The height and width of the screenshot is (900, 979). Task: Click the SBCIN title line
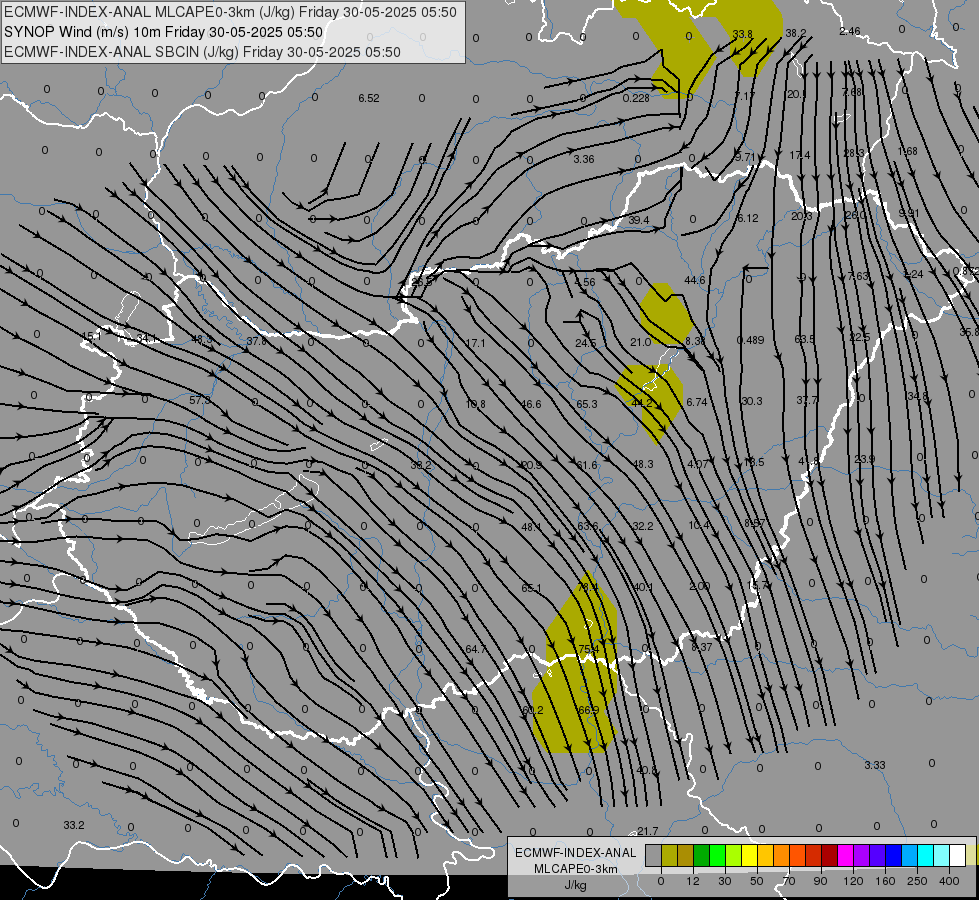click(x=202, y=52)
